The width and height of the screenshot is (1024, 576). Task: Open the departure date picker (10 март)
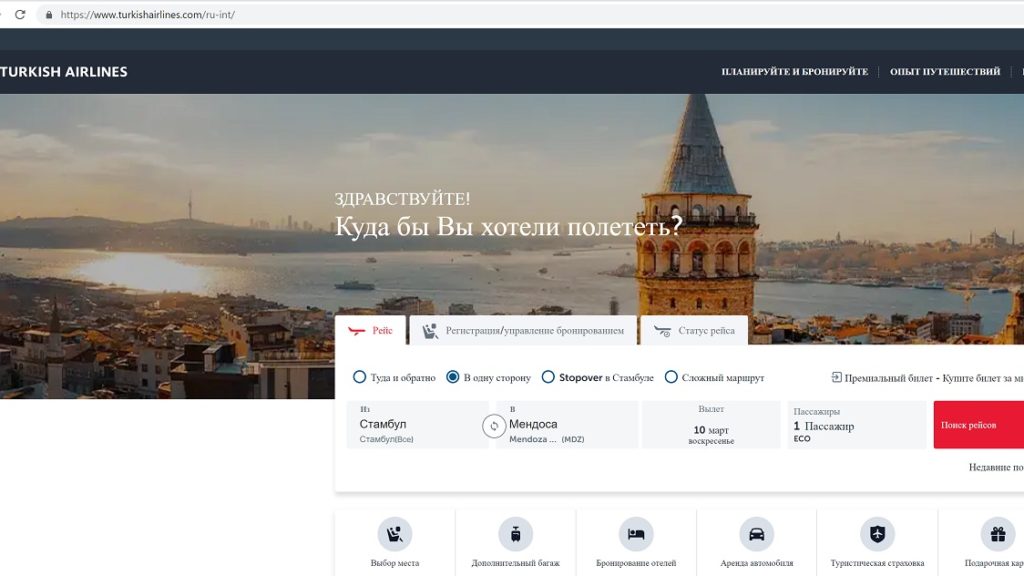coord(711,425)
